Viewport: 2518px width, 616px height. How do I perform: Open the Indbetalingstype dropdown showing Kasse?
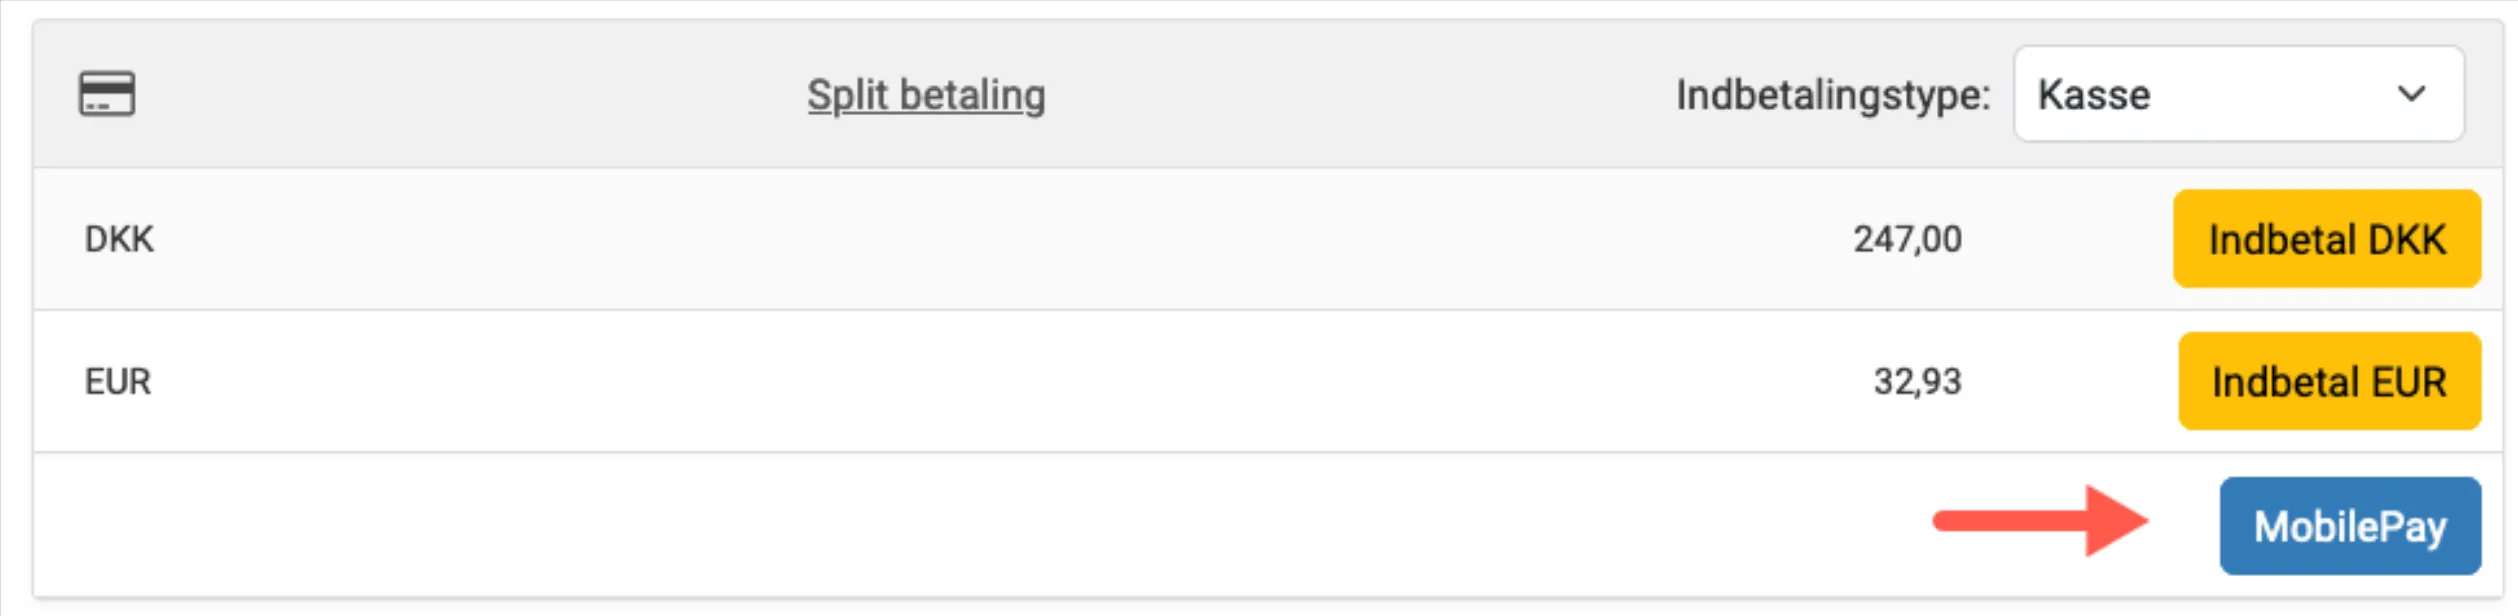2238,94
